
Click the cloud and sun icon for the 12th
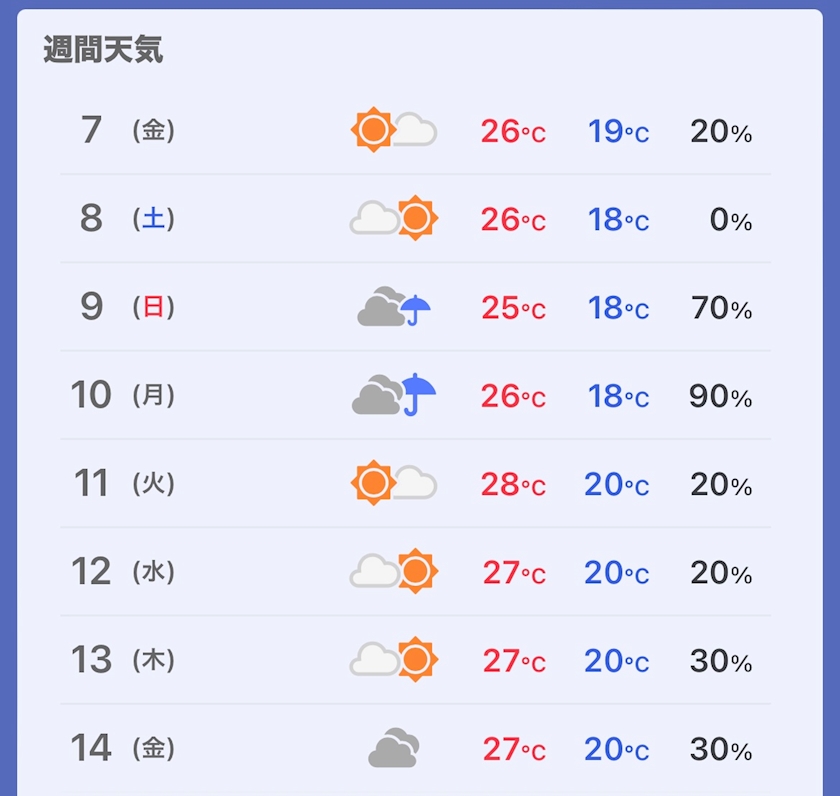pos(394,571)
